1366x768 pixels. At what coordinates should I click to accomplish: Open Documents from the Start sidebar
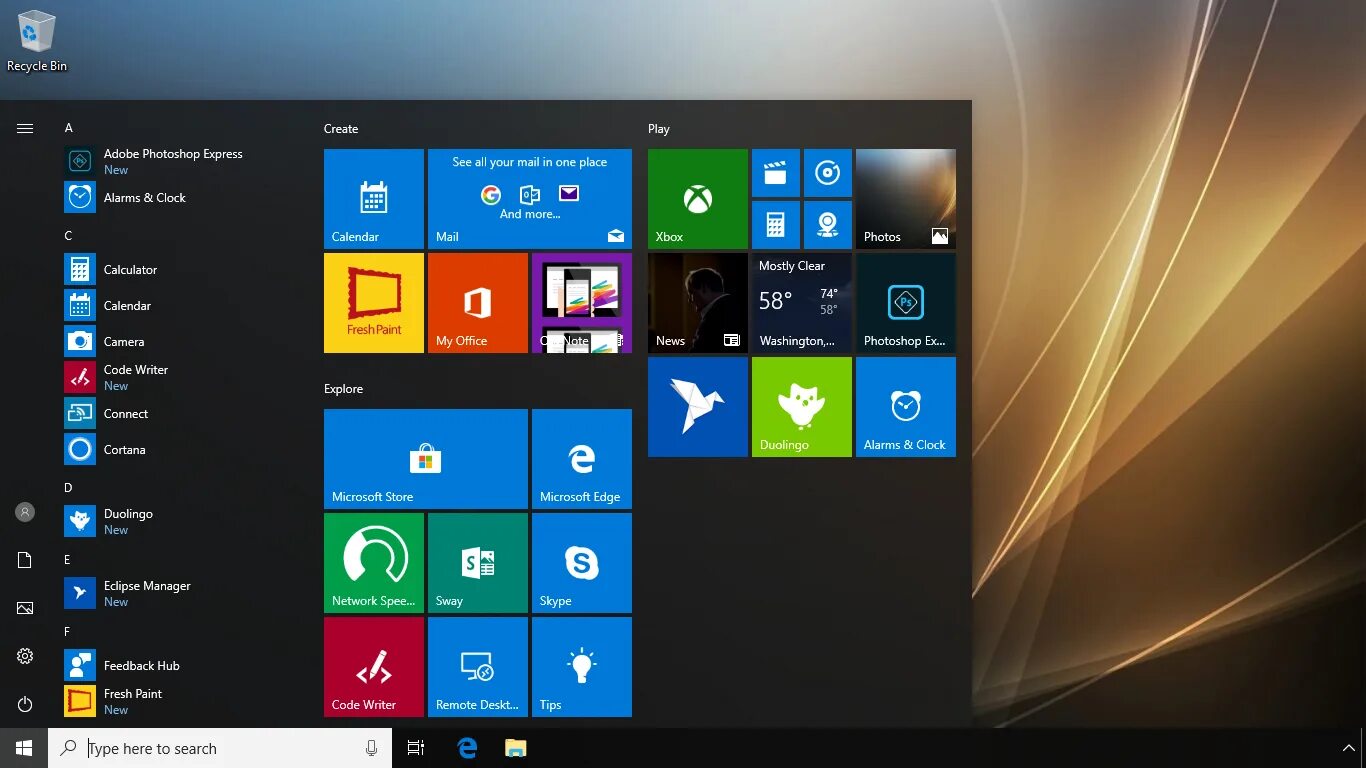point(25,560)
